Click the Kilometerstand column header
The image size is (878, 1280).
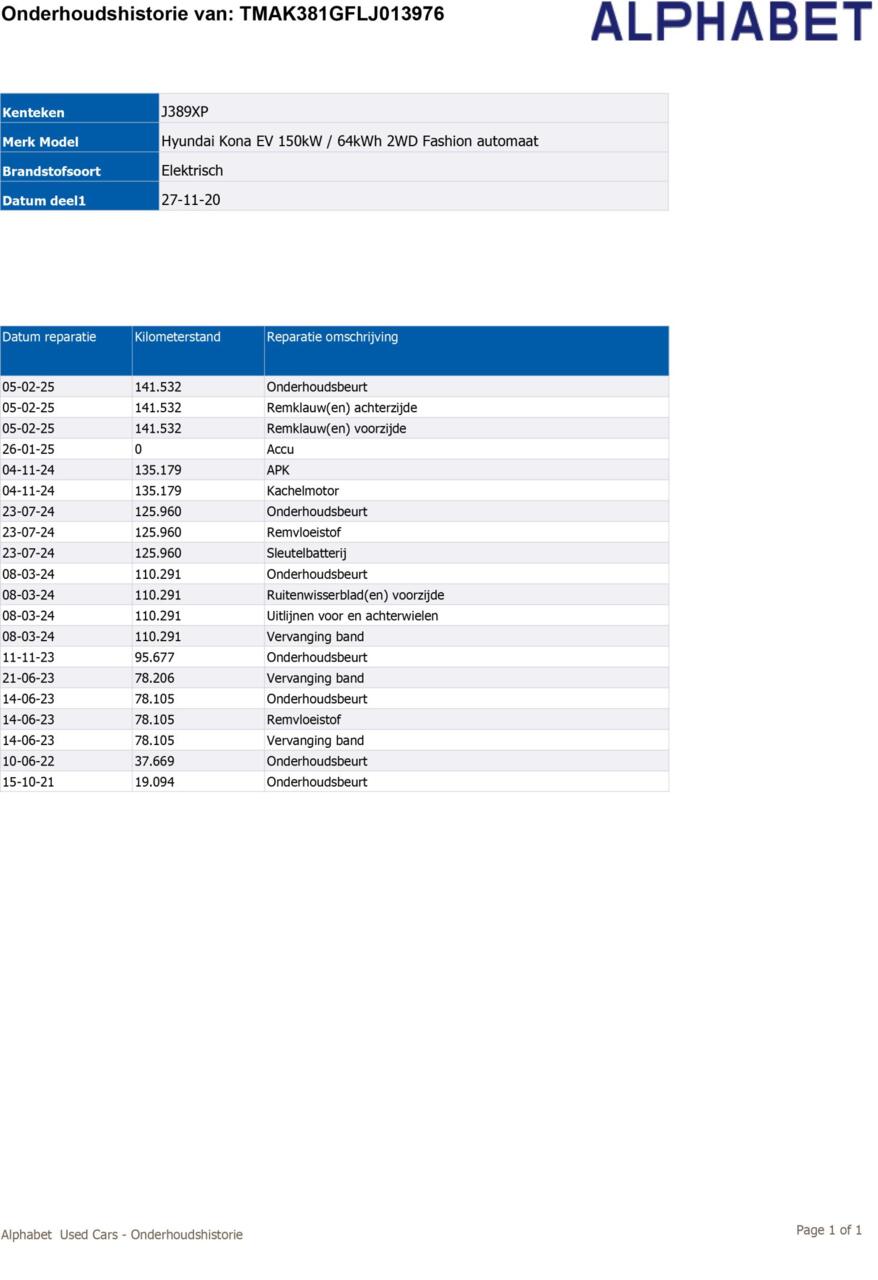(177, 337)
